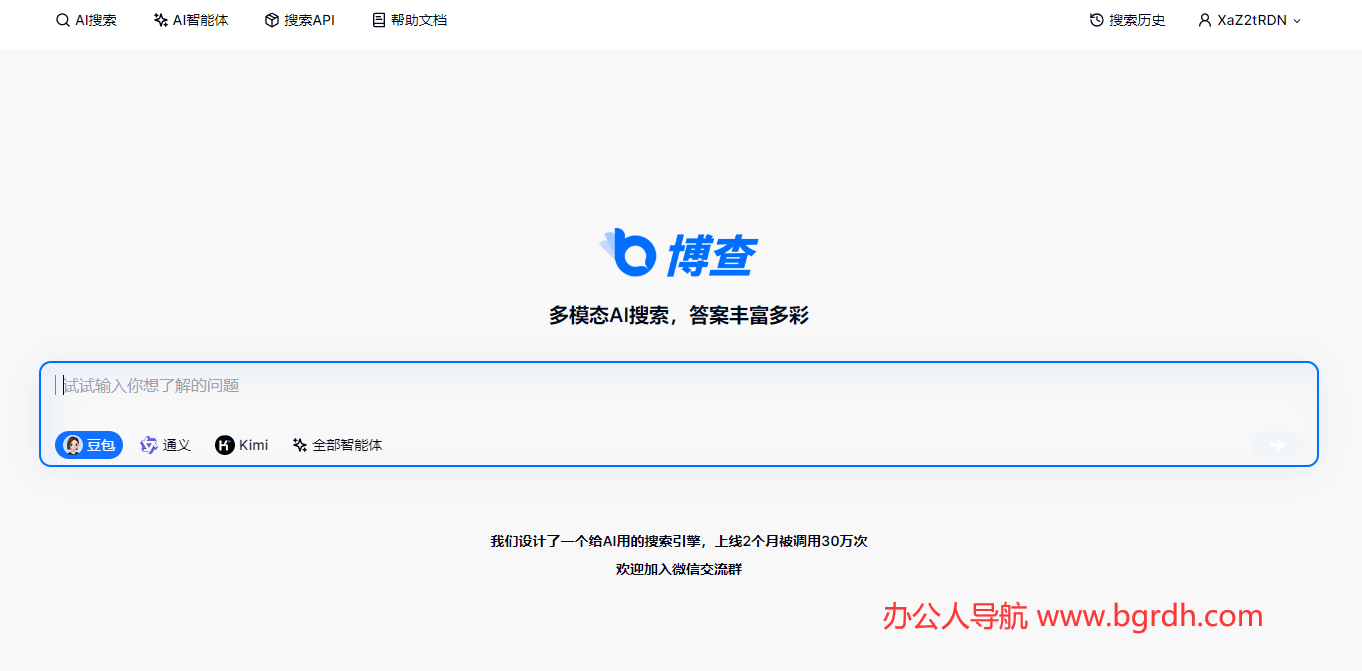Click the 豆包 avatar icon in search bar
This screenshot has width=1362, height=671.
click(x=72, y=444)
